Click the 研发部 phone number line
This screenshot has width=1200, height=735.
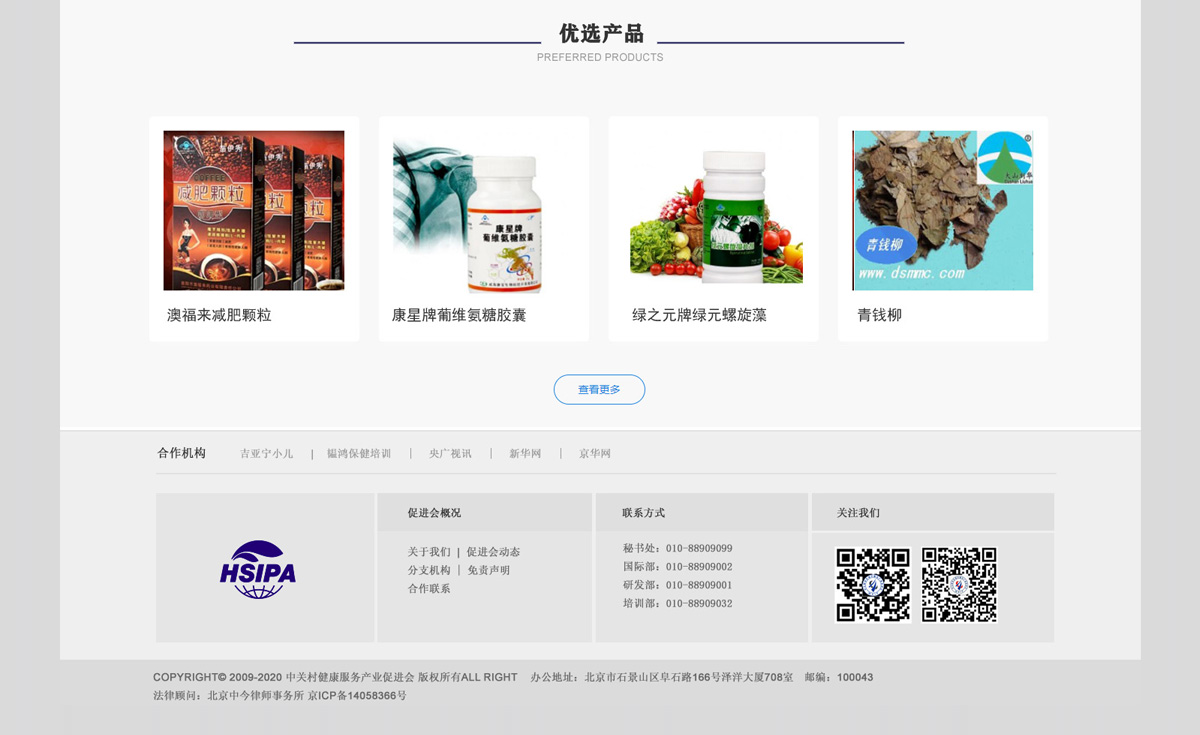point(678,585)
